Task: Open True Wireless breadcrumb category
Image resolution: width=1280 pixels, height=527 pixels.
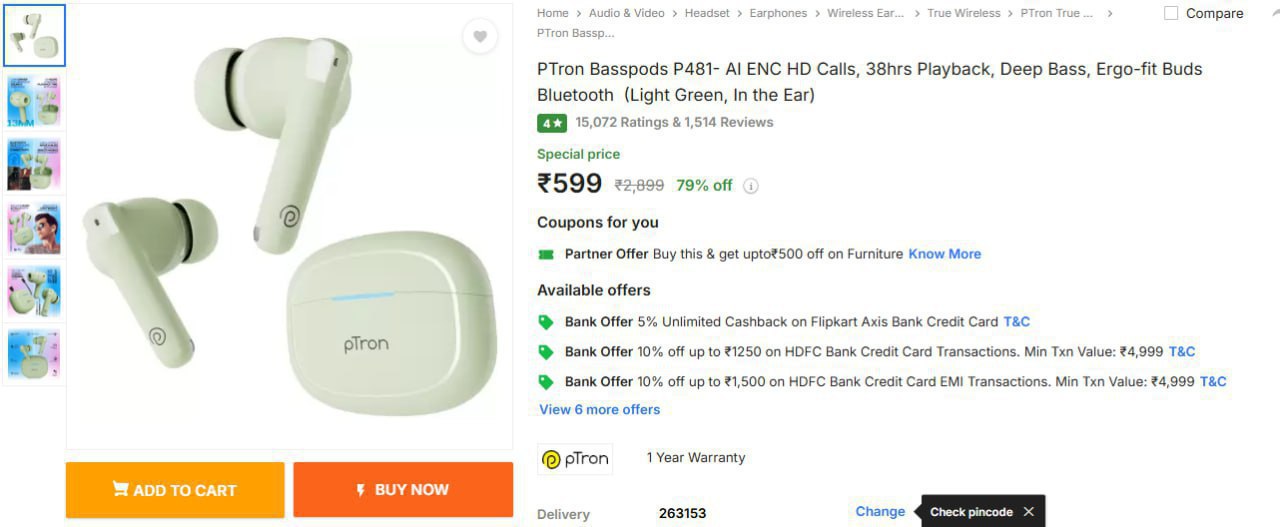Action: click(963, 13)
